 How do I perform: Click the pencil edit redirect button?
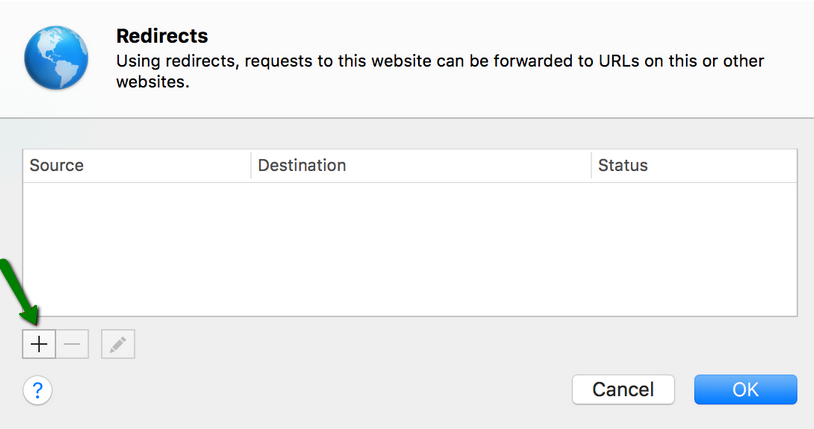[118, 344]
